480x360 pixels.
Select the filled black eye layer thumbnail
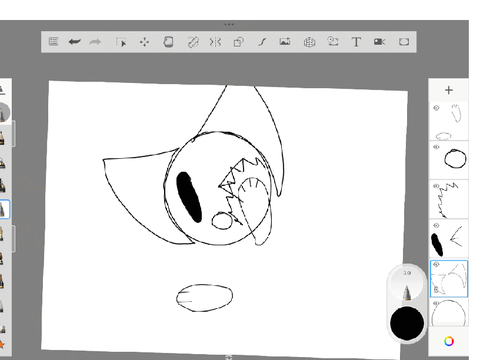pos(449,238)
